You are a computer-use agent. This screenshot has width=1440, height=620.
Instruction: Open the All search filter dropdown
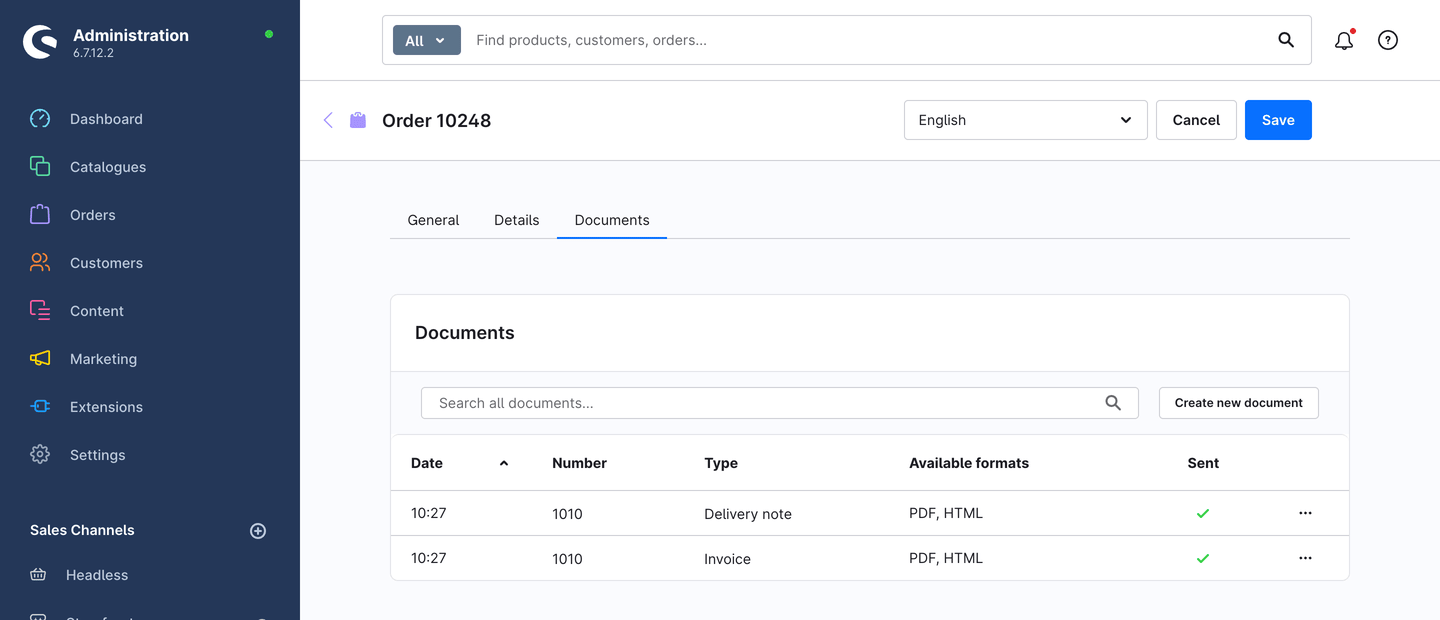427,40
